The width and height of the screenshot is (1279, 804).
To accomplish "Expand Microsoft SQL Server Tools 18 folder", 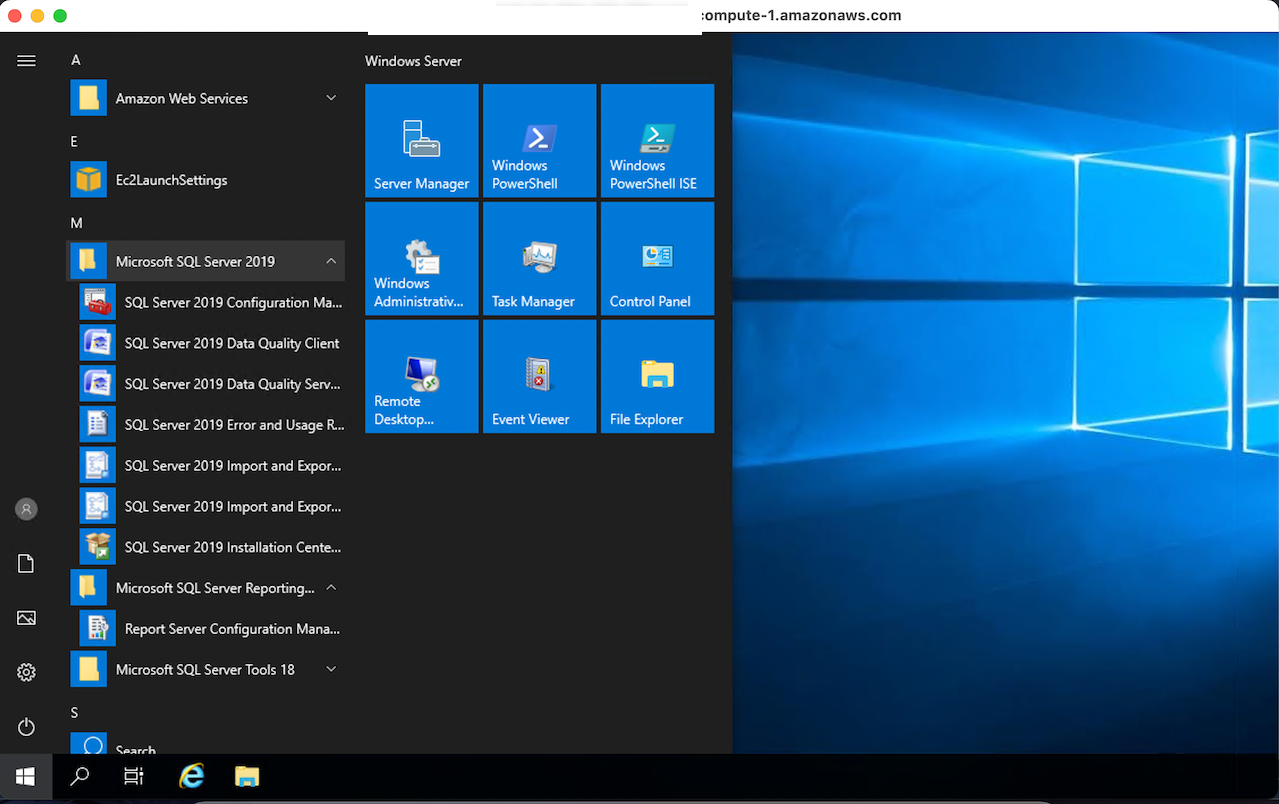I will (205, 670).
